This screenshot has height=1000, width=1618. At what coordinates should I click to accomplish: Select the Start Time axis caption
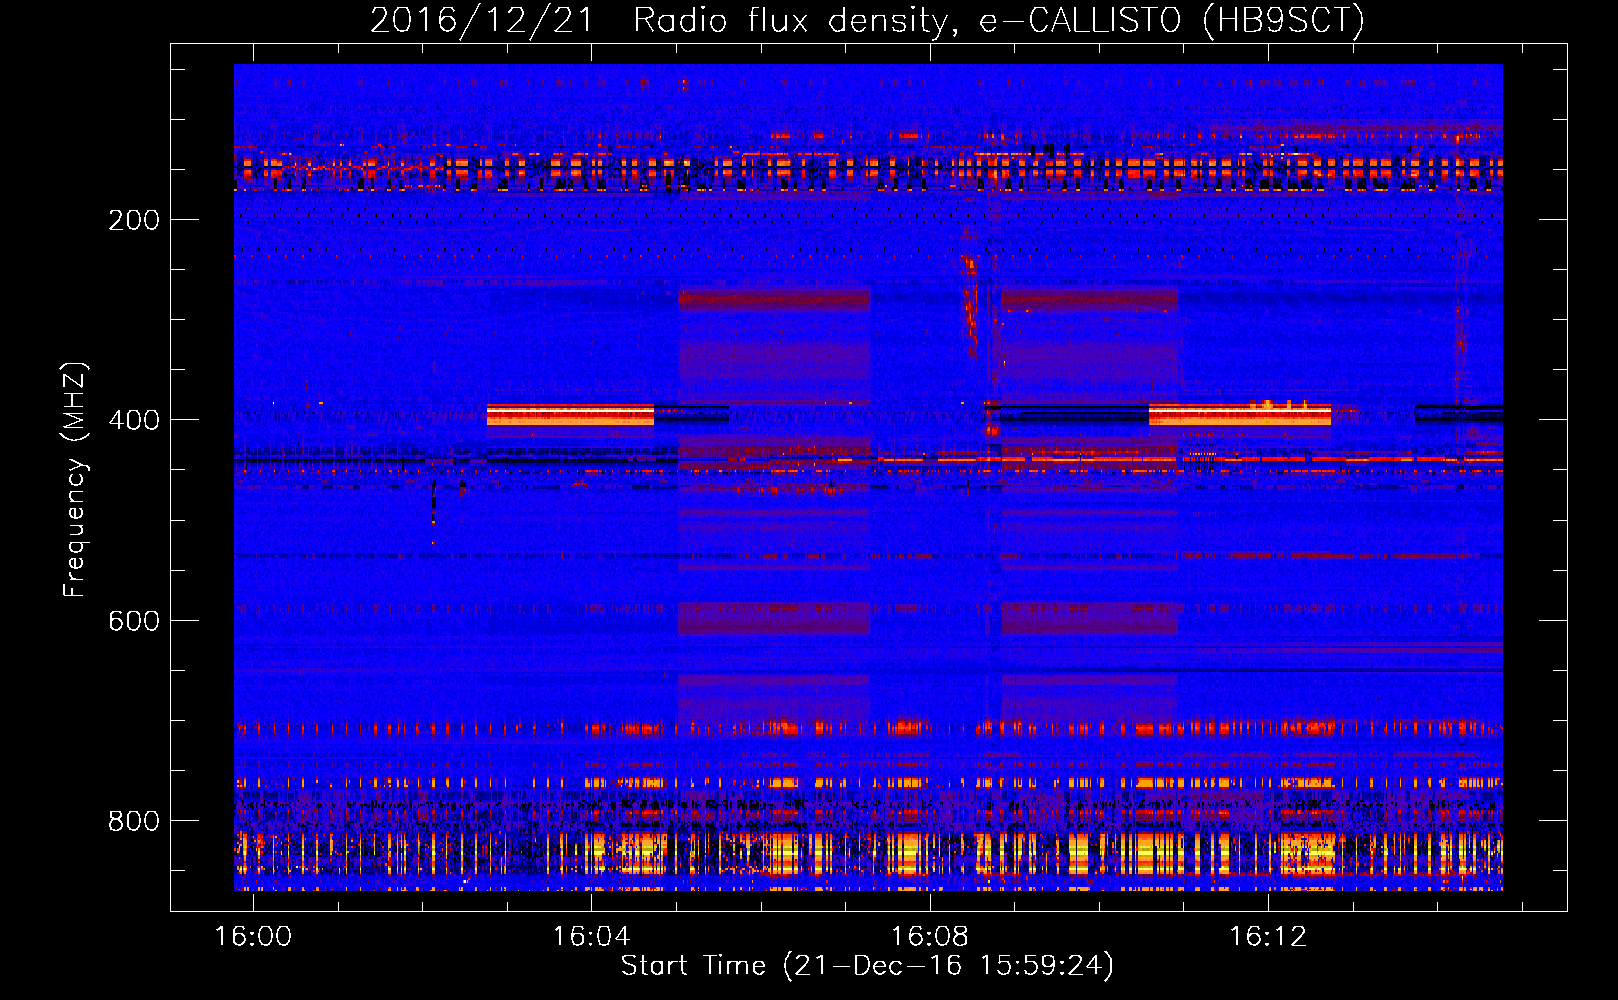[868, 966]
